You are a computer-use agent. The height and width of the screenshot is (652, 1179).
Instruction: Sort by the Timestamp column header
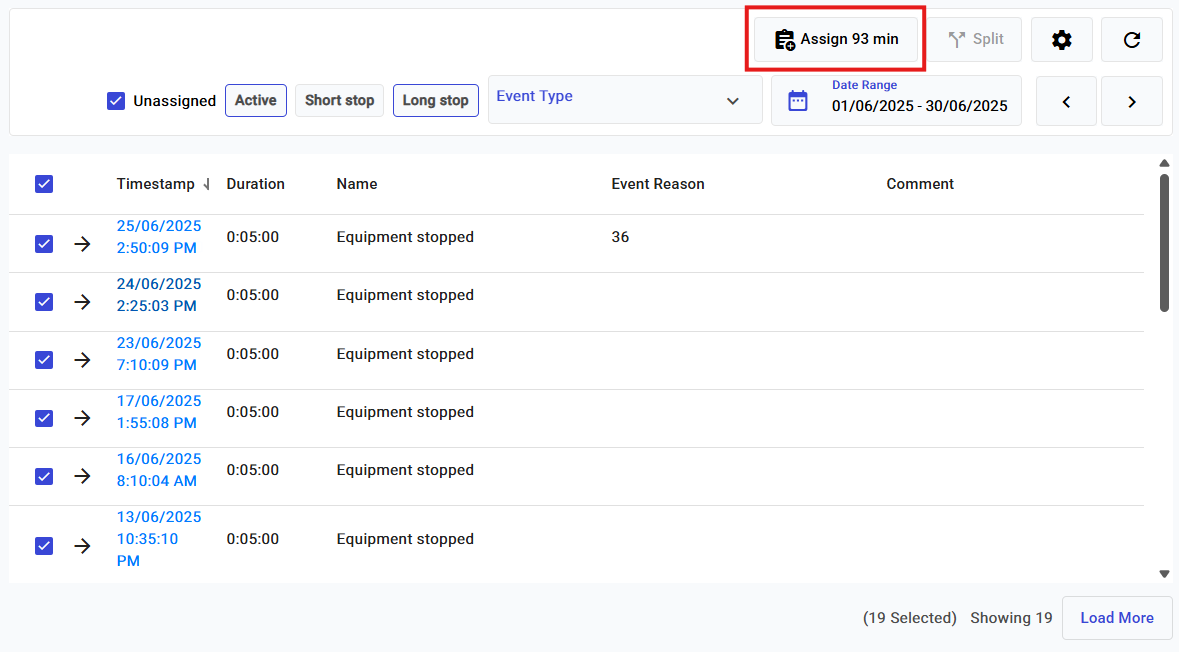point(156,184)
